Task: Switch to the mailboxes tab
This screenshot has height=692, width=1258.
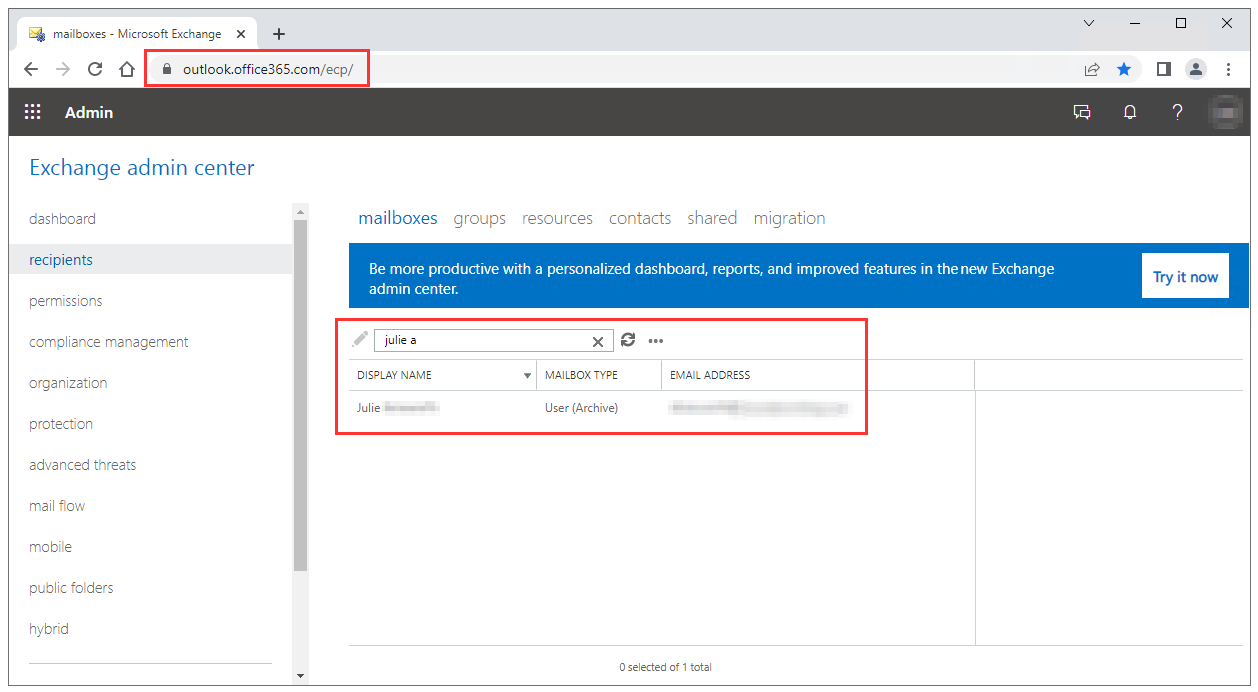Action: [x=398, y=218]
